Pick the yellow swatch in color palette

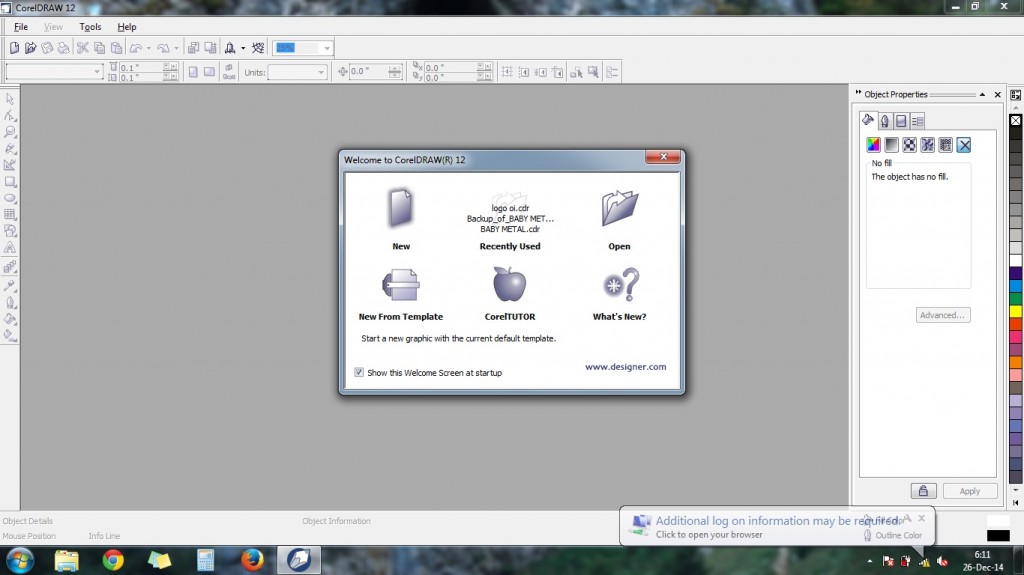1016,311
